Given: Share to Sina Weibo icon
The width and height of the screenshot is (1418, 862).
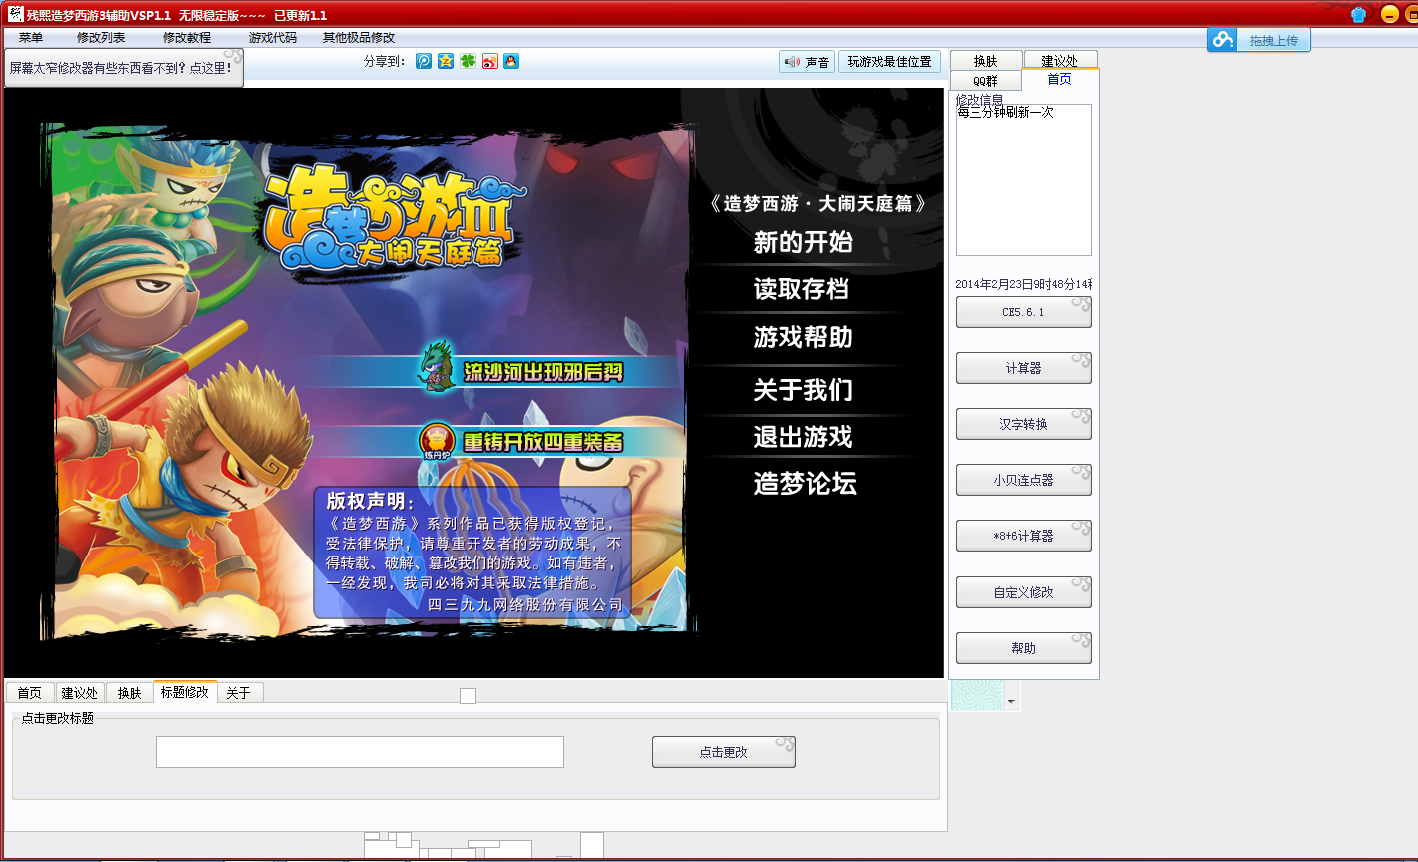Looking at the screenshot, I should [x=489, y=61].
